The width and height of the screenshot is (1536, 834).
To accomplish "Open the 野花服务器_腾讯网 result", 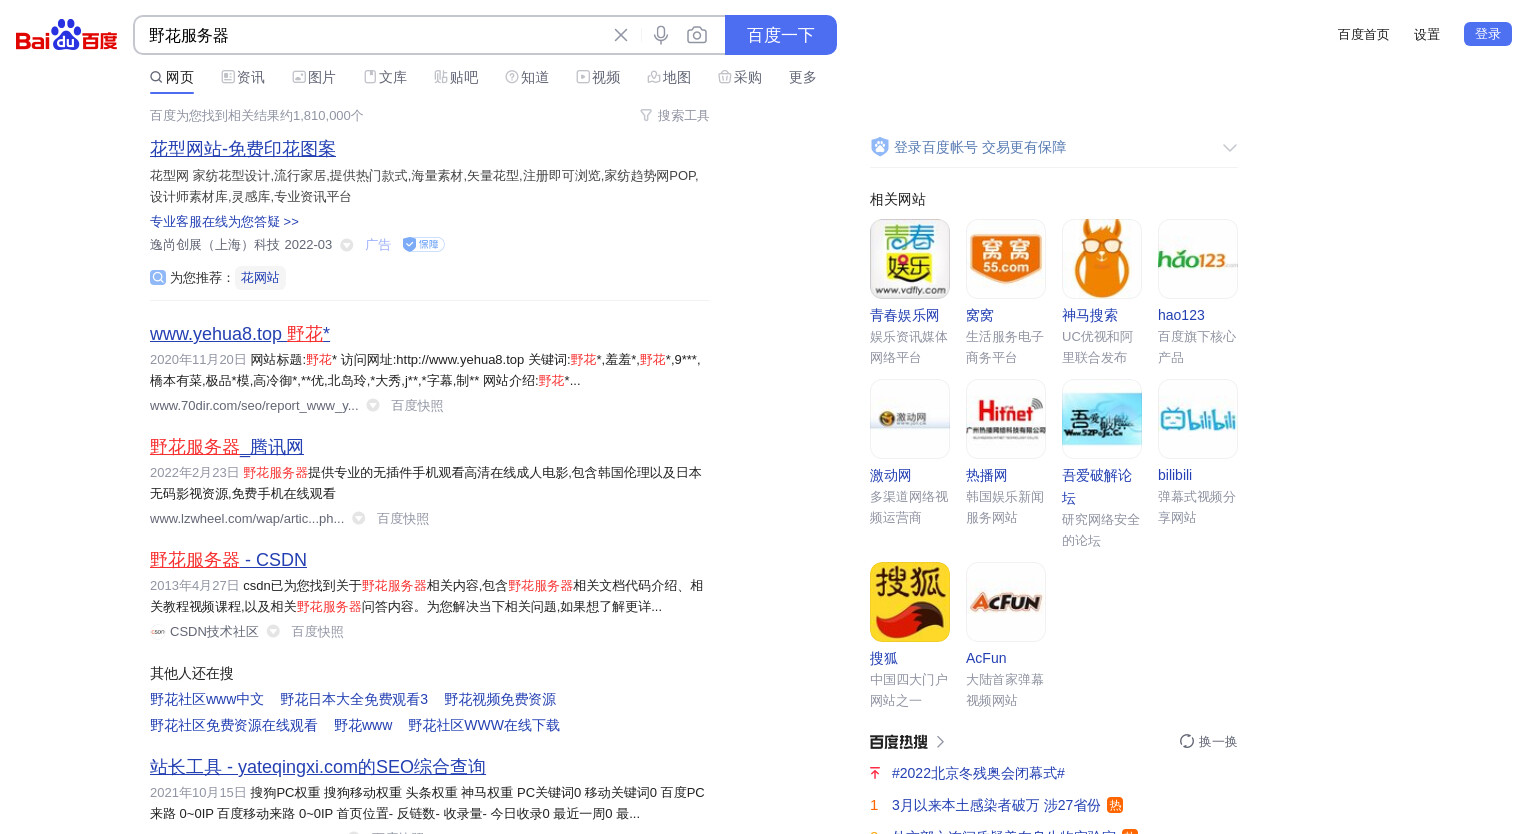I will tap(227, 446).
